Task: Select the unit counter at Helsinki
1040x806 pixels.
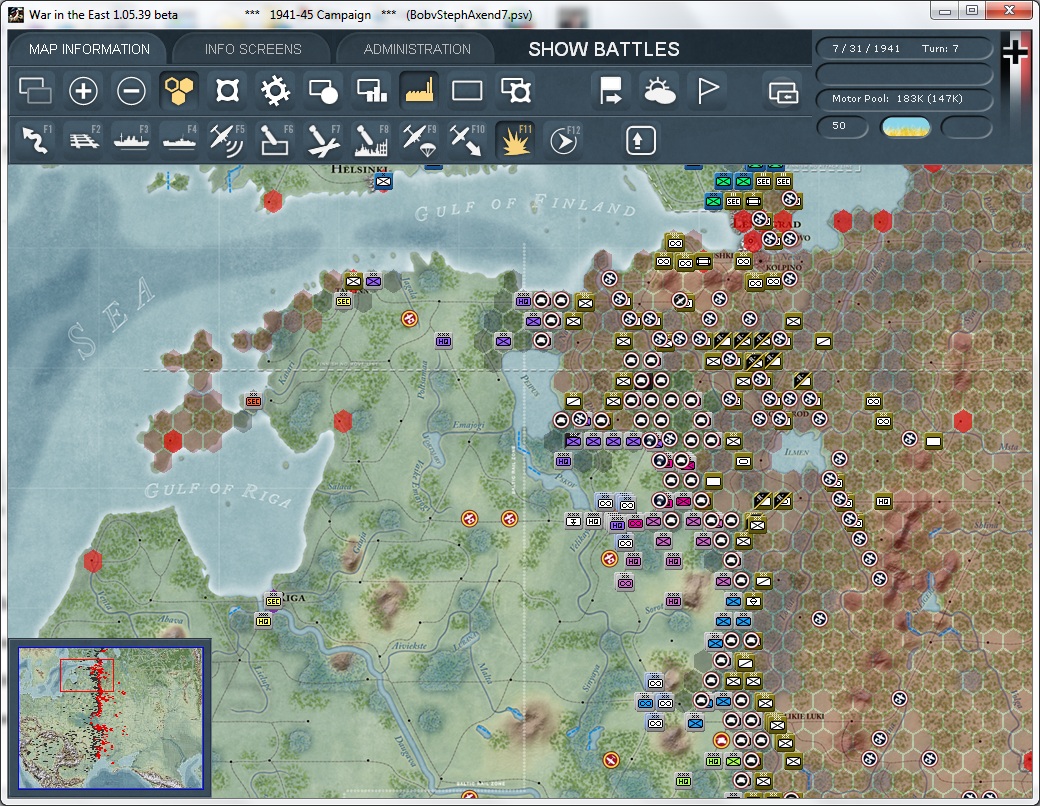Action: [x=383, y=181]
